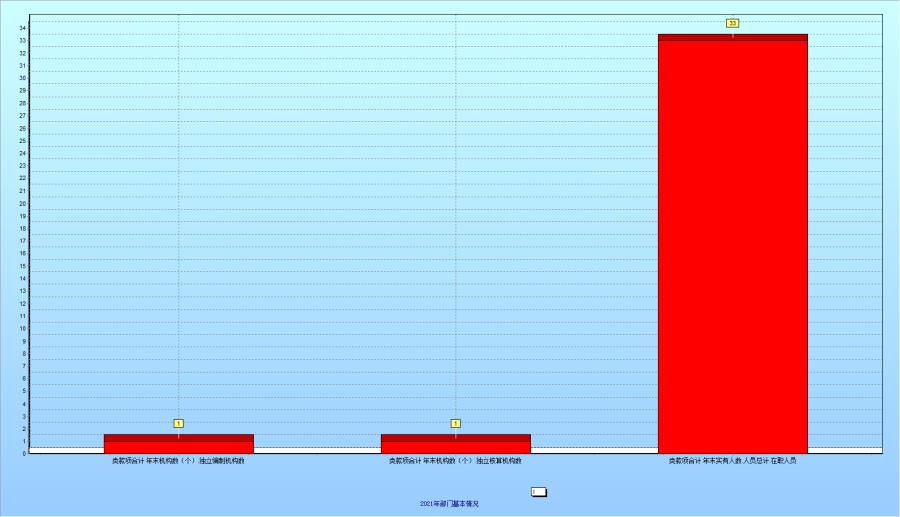Click the value label 1 above 独立编制机构数 bar
The width and height of the screenshot is (900, 517).
pyautogui.click(x=178, y=423)
